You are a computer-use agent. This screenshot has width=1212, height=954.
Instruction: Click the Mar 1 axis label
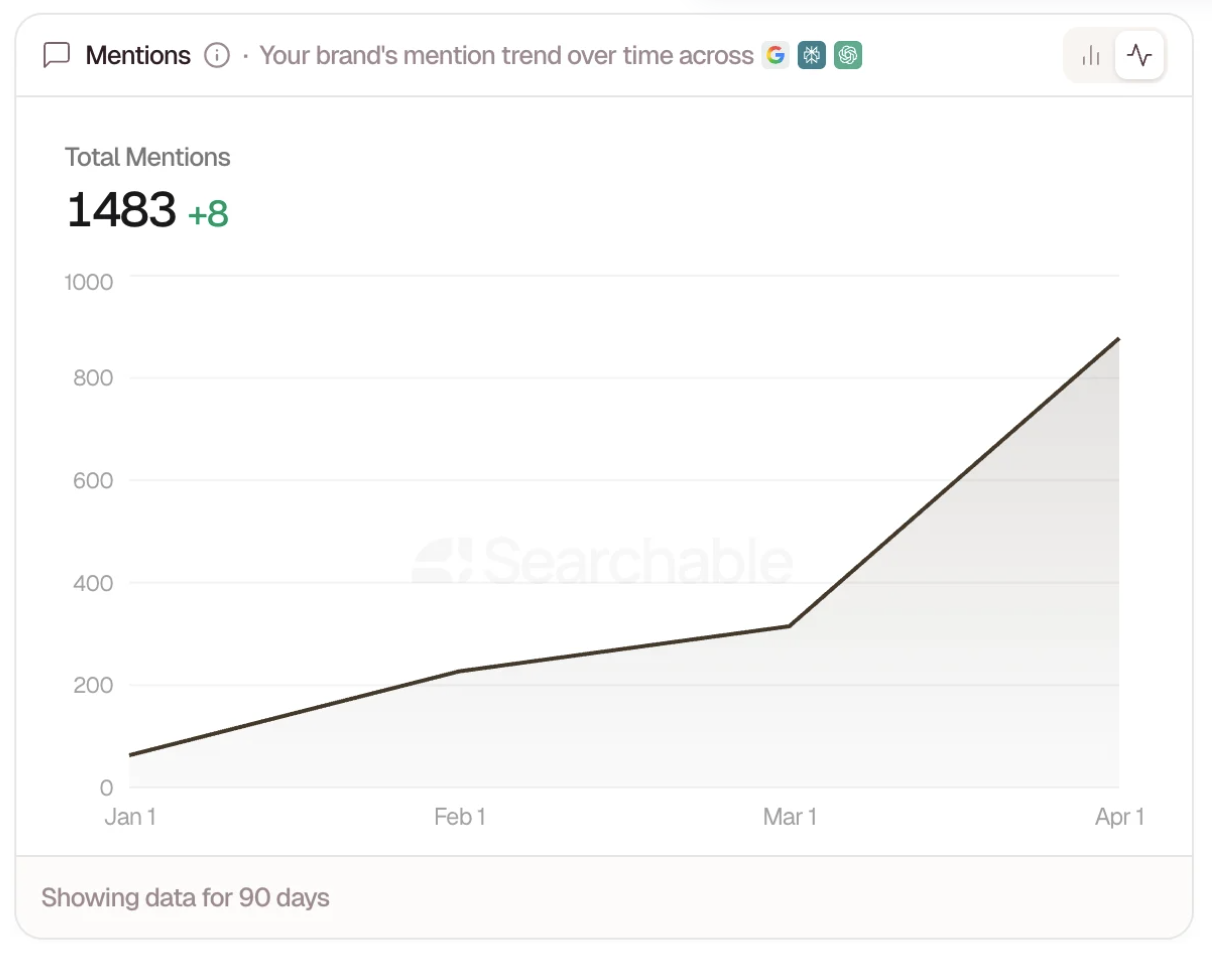790,817
